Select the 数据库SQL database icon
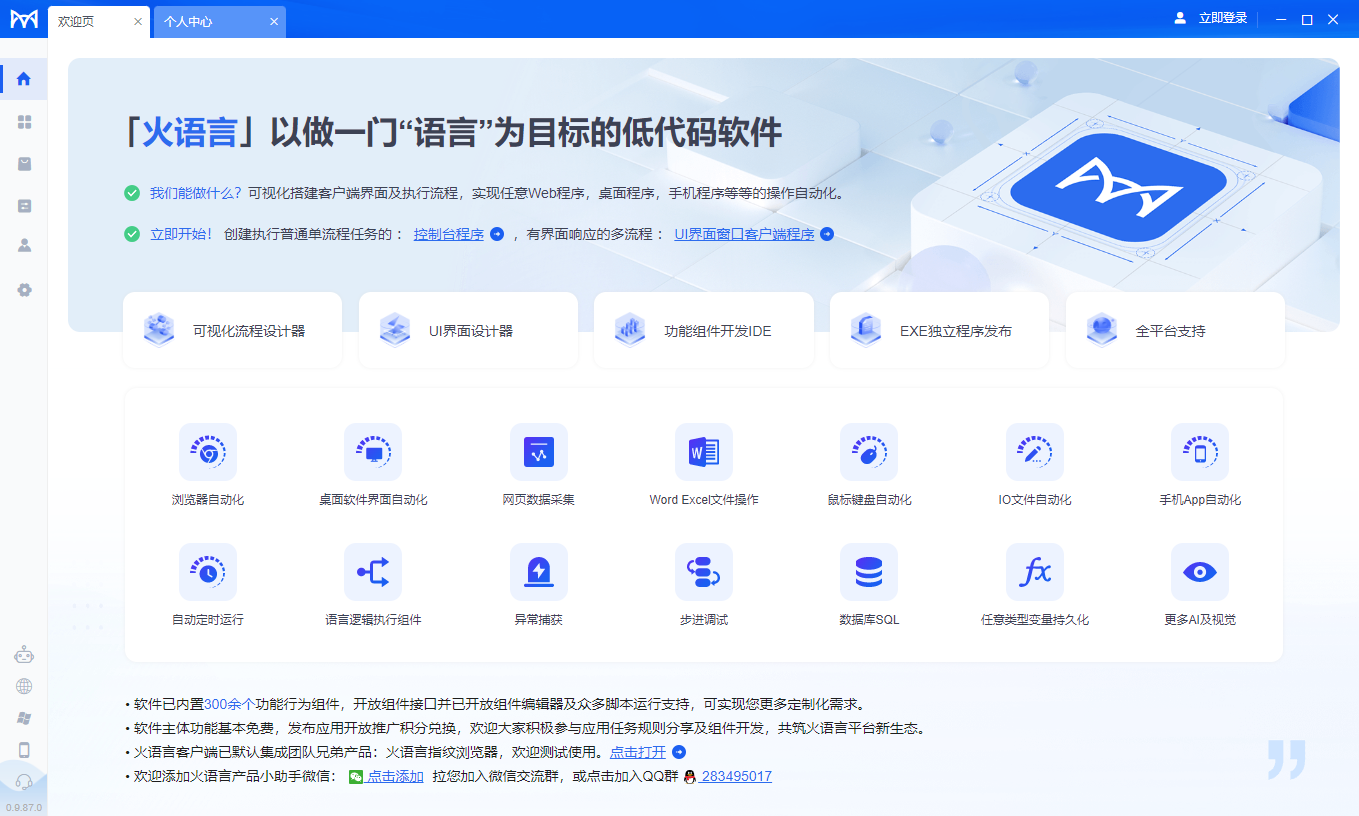The width and height of the screenshot is (1359, 816). (x=868, y=573)
